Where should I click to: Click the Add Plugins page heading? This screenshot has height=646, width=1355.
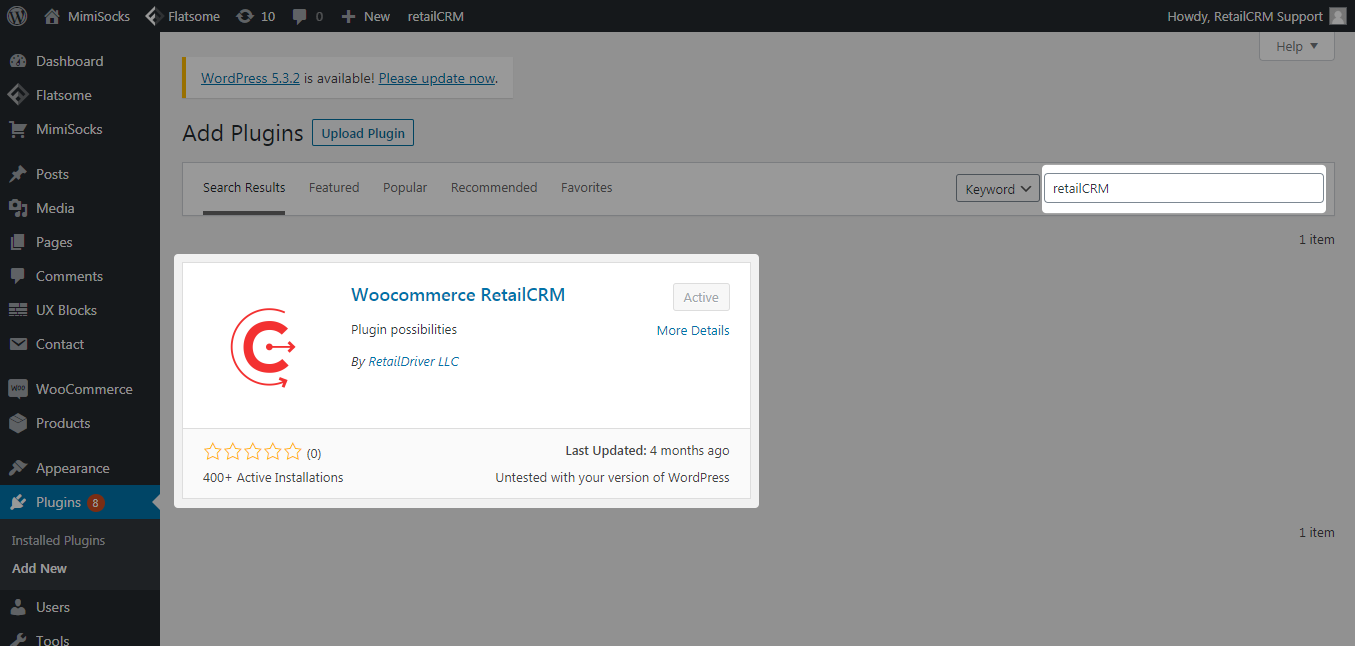click(x=243, y=133)
